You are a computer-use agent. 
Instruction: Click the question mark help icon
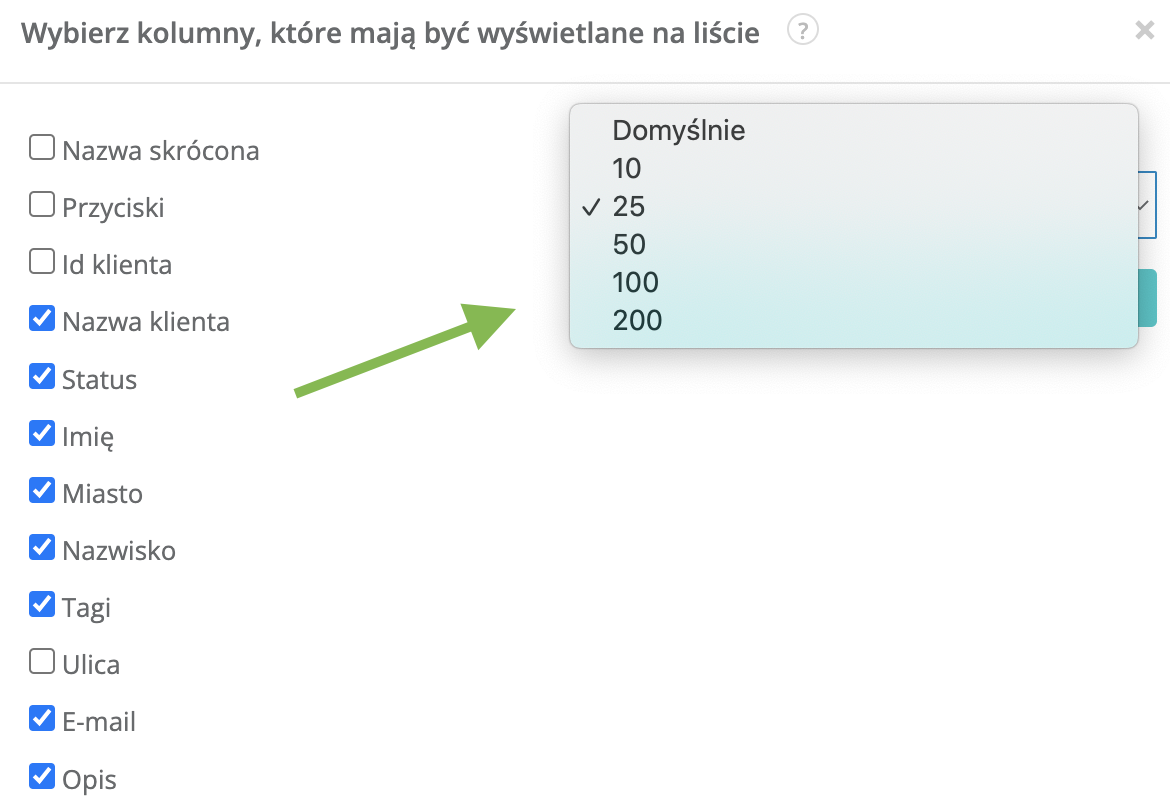802,32
